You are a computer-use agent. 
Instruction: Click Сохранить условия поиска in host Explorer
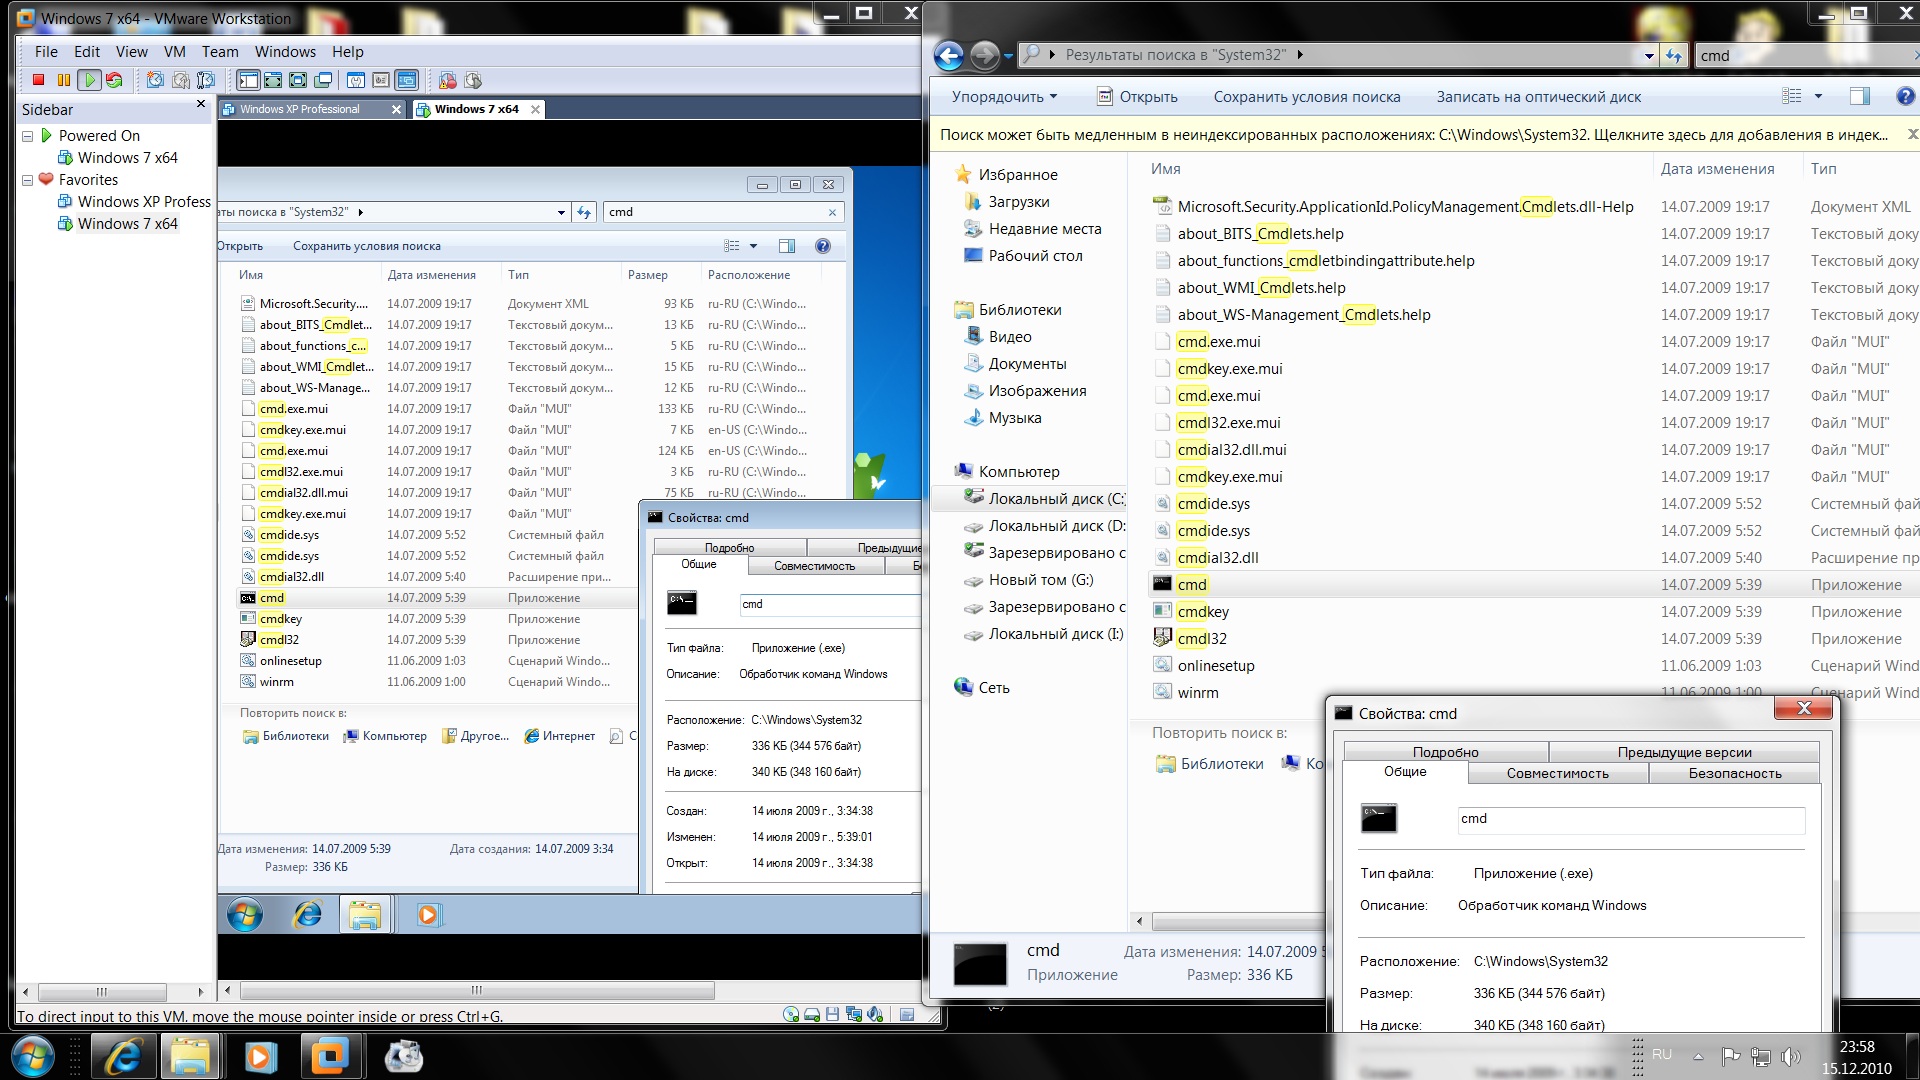click(1306, 97)
